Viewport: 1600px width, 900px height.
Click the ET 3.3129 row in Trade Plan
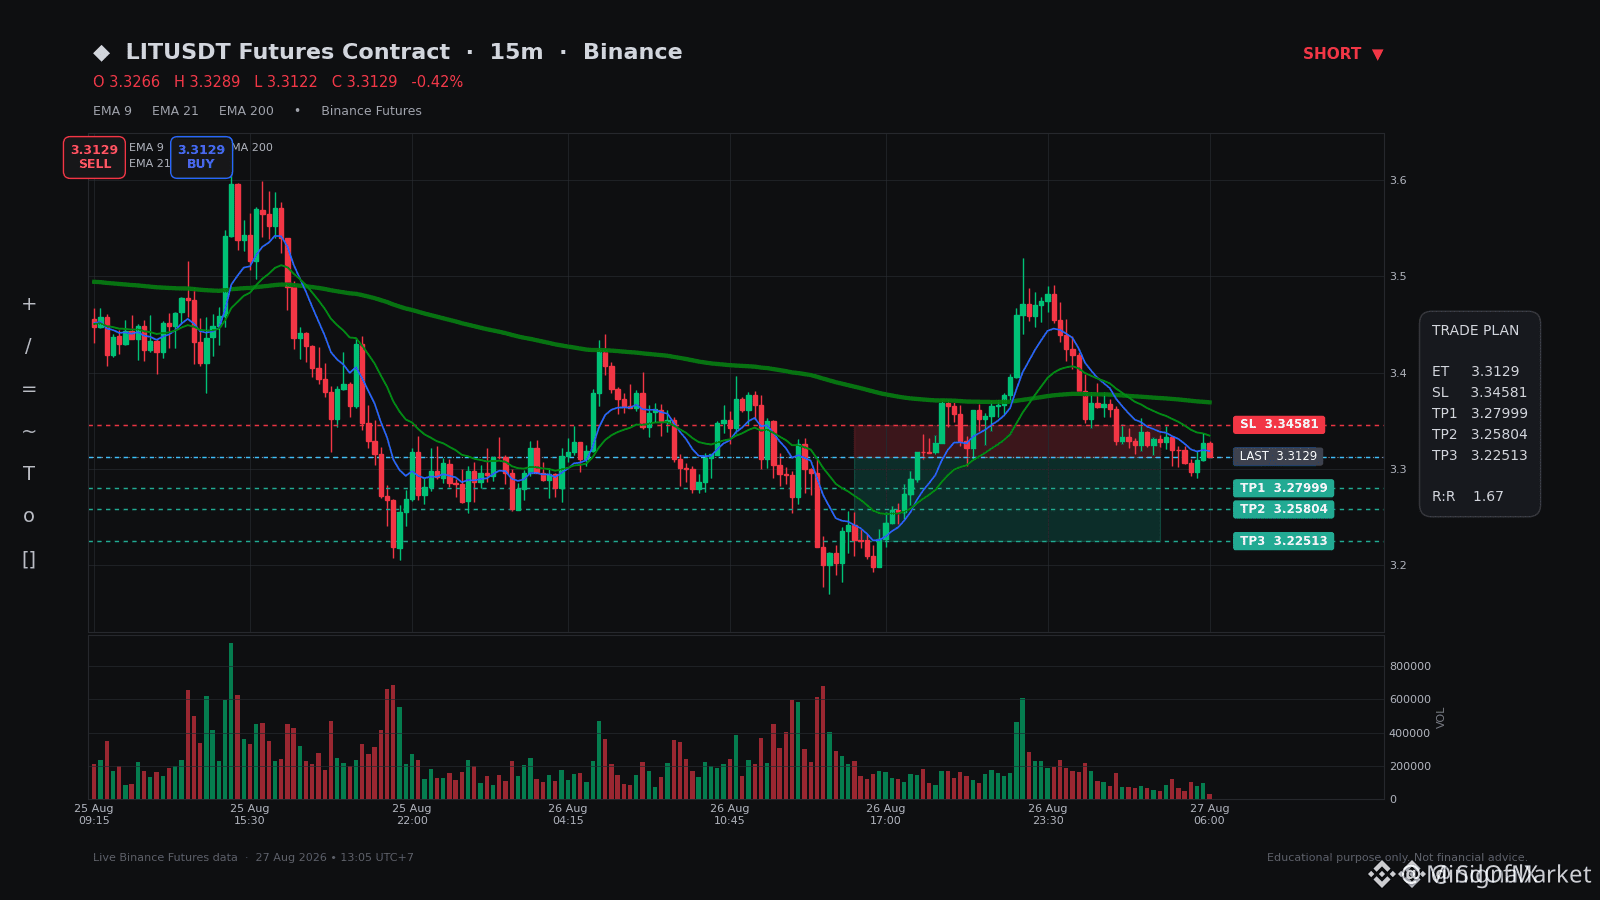1475,372
